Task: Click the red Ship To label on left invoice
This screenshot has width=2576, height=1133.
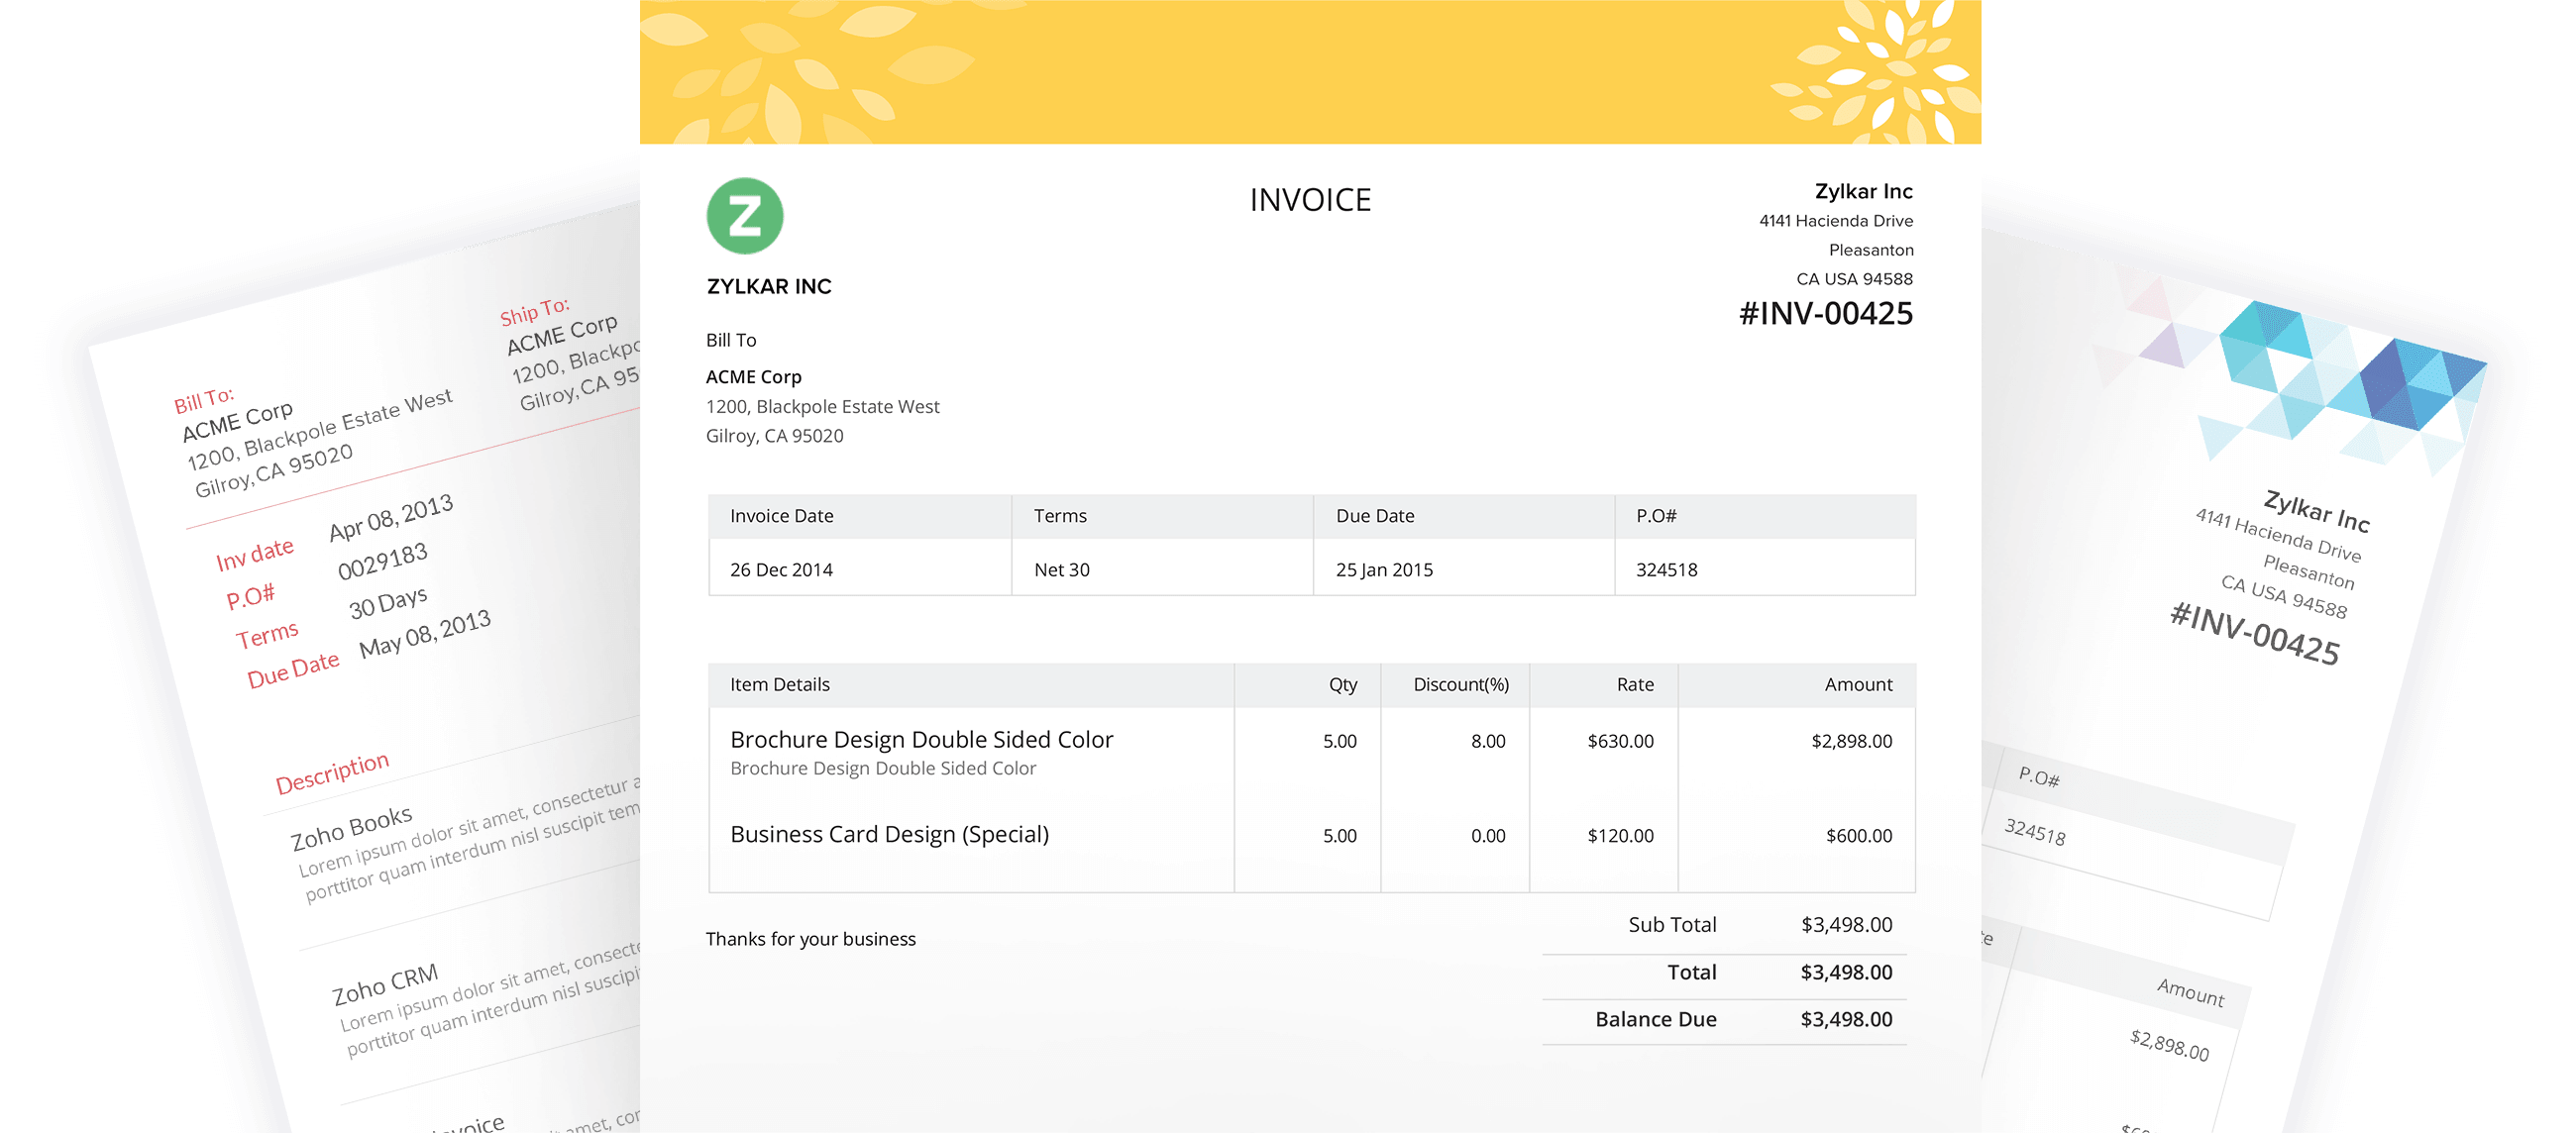Action: 536,316
